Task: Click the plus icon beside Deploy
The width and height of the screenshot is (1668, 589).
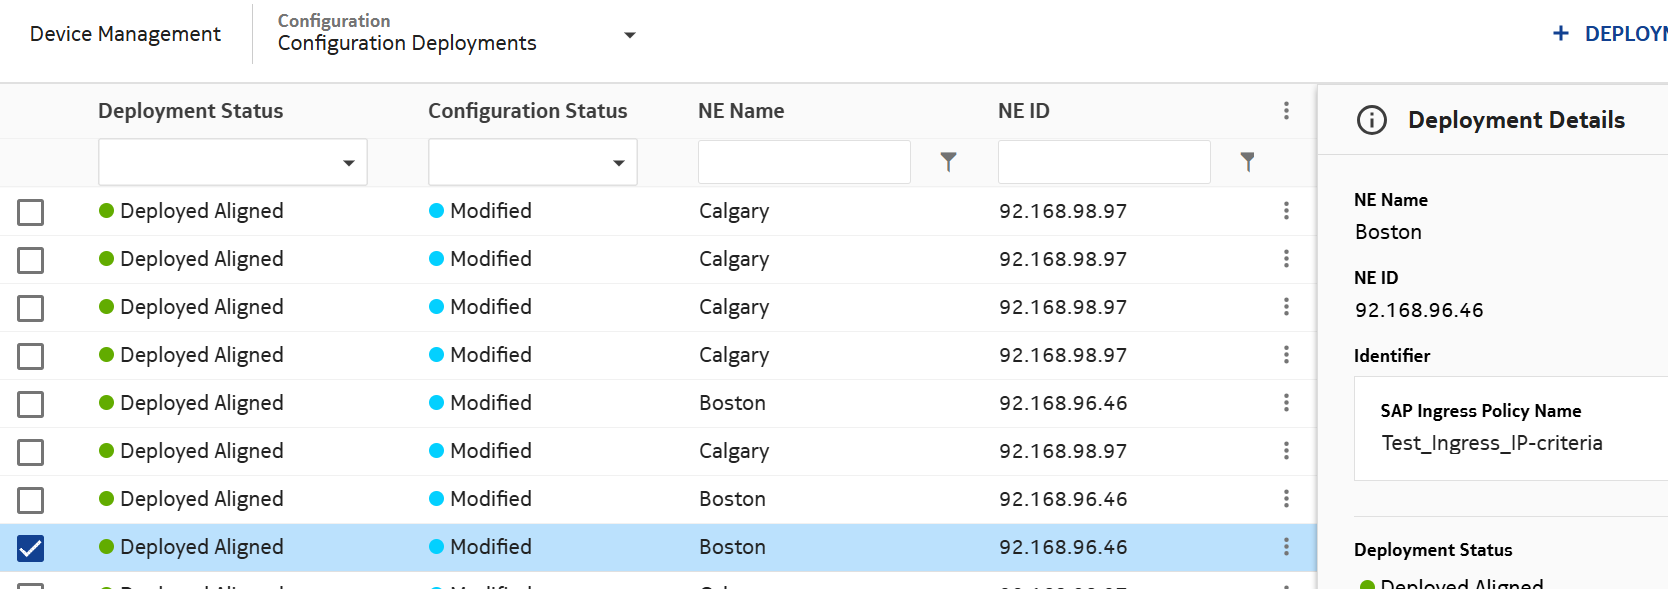Action: click(1560, 34)
